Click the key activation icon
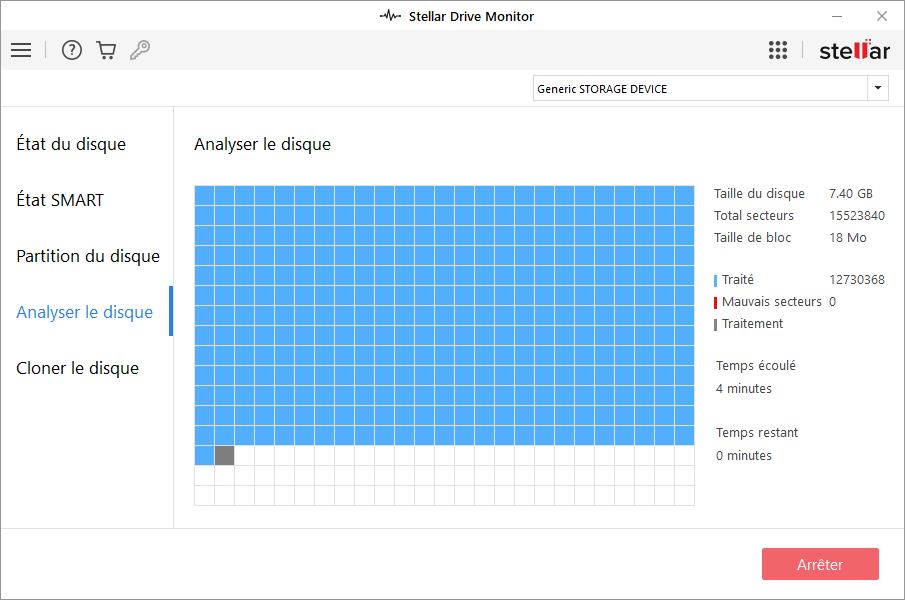The width and height of the screenshot is (905, 600). tap(140, 50)
